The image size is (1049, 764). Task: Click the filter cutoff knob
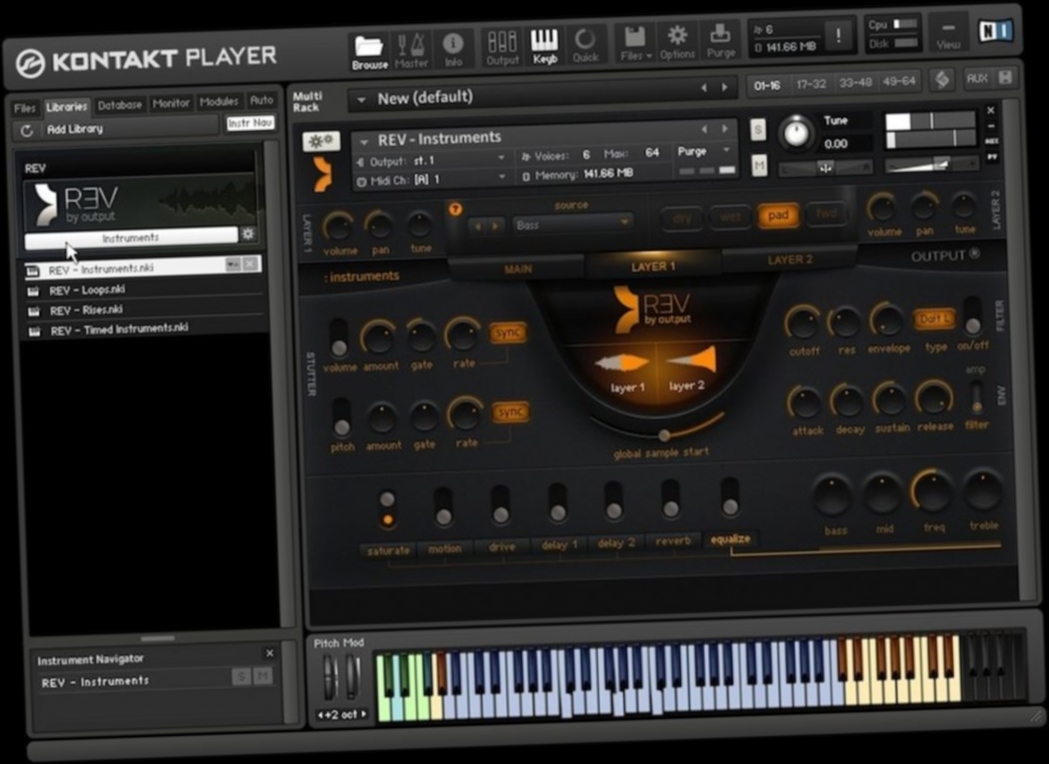[x=803, y=324]
